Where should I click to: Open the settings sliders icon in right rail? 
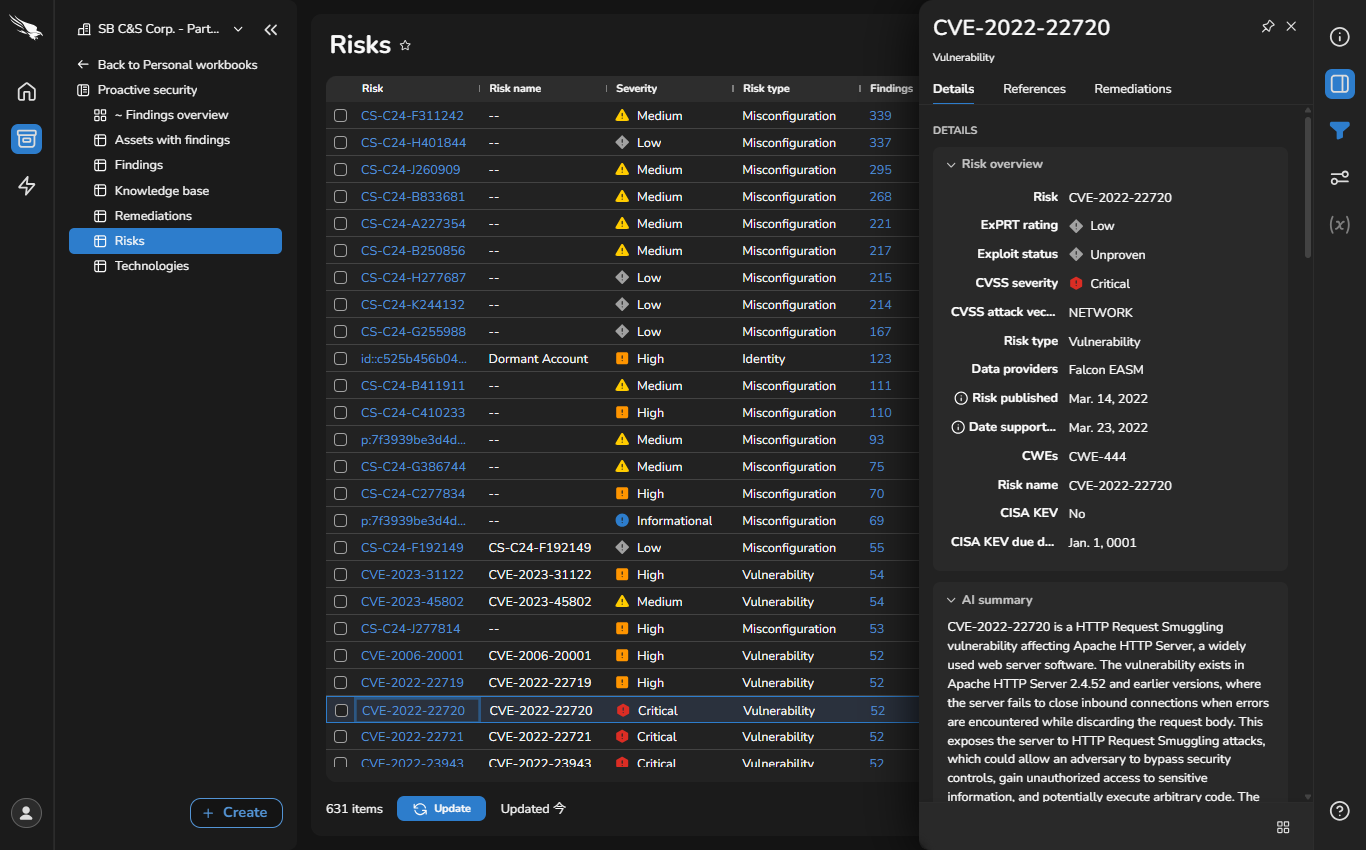coord(1340,178)
